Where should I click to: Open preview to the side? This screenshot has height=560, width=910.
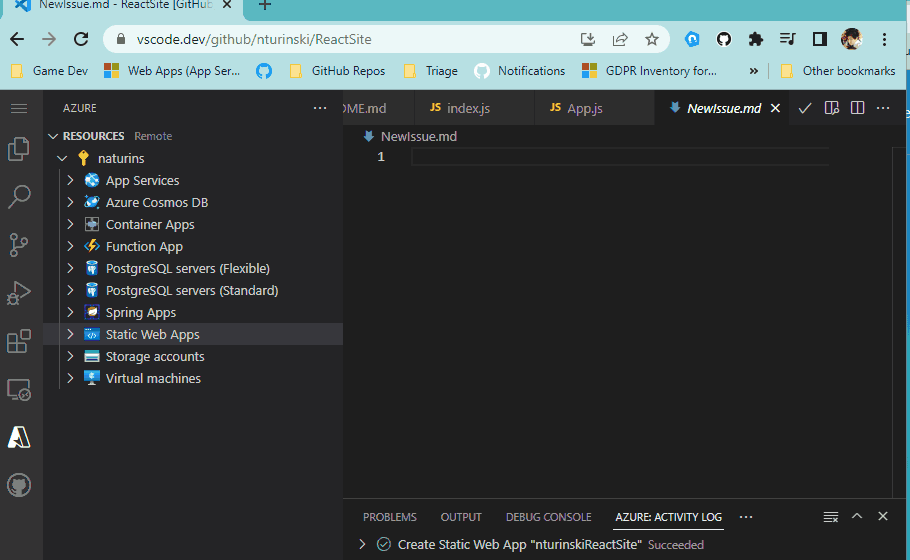coord(832,109)
